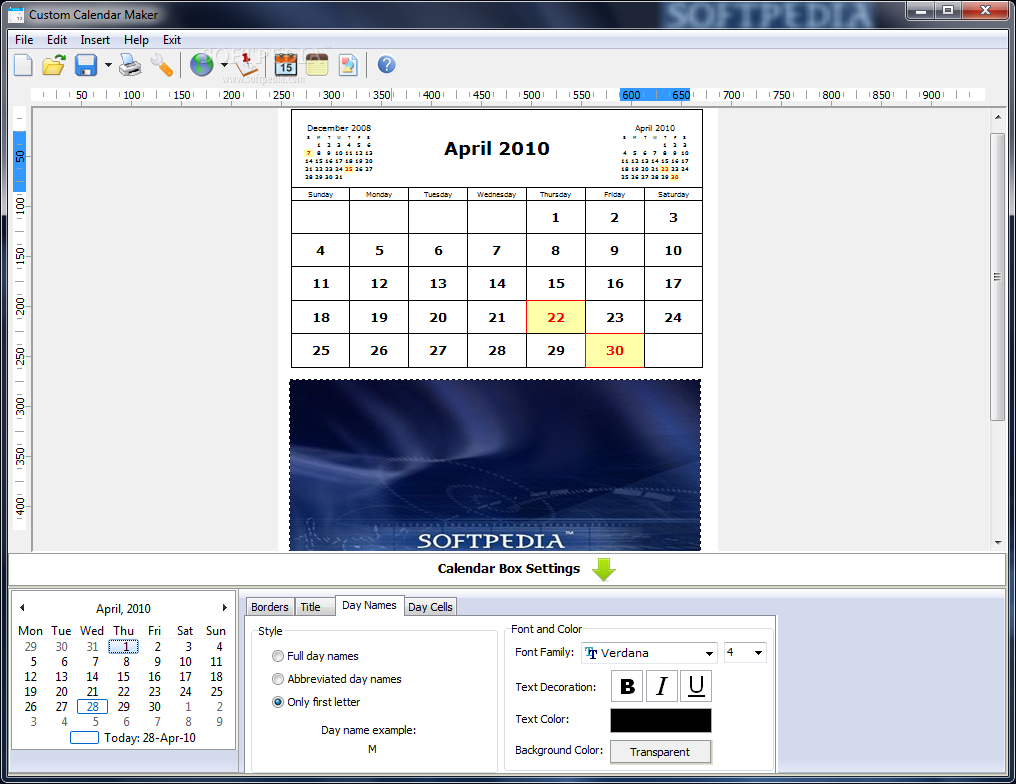Click the December 2008 mini month preview
The height and width of the screenshot is (784, 1016).
pos(338,152)
